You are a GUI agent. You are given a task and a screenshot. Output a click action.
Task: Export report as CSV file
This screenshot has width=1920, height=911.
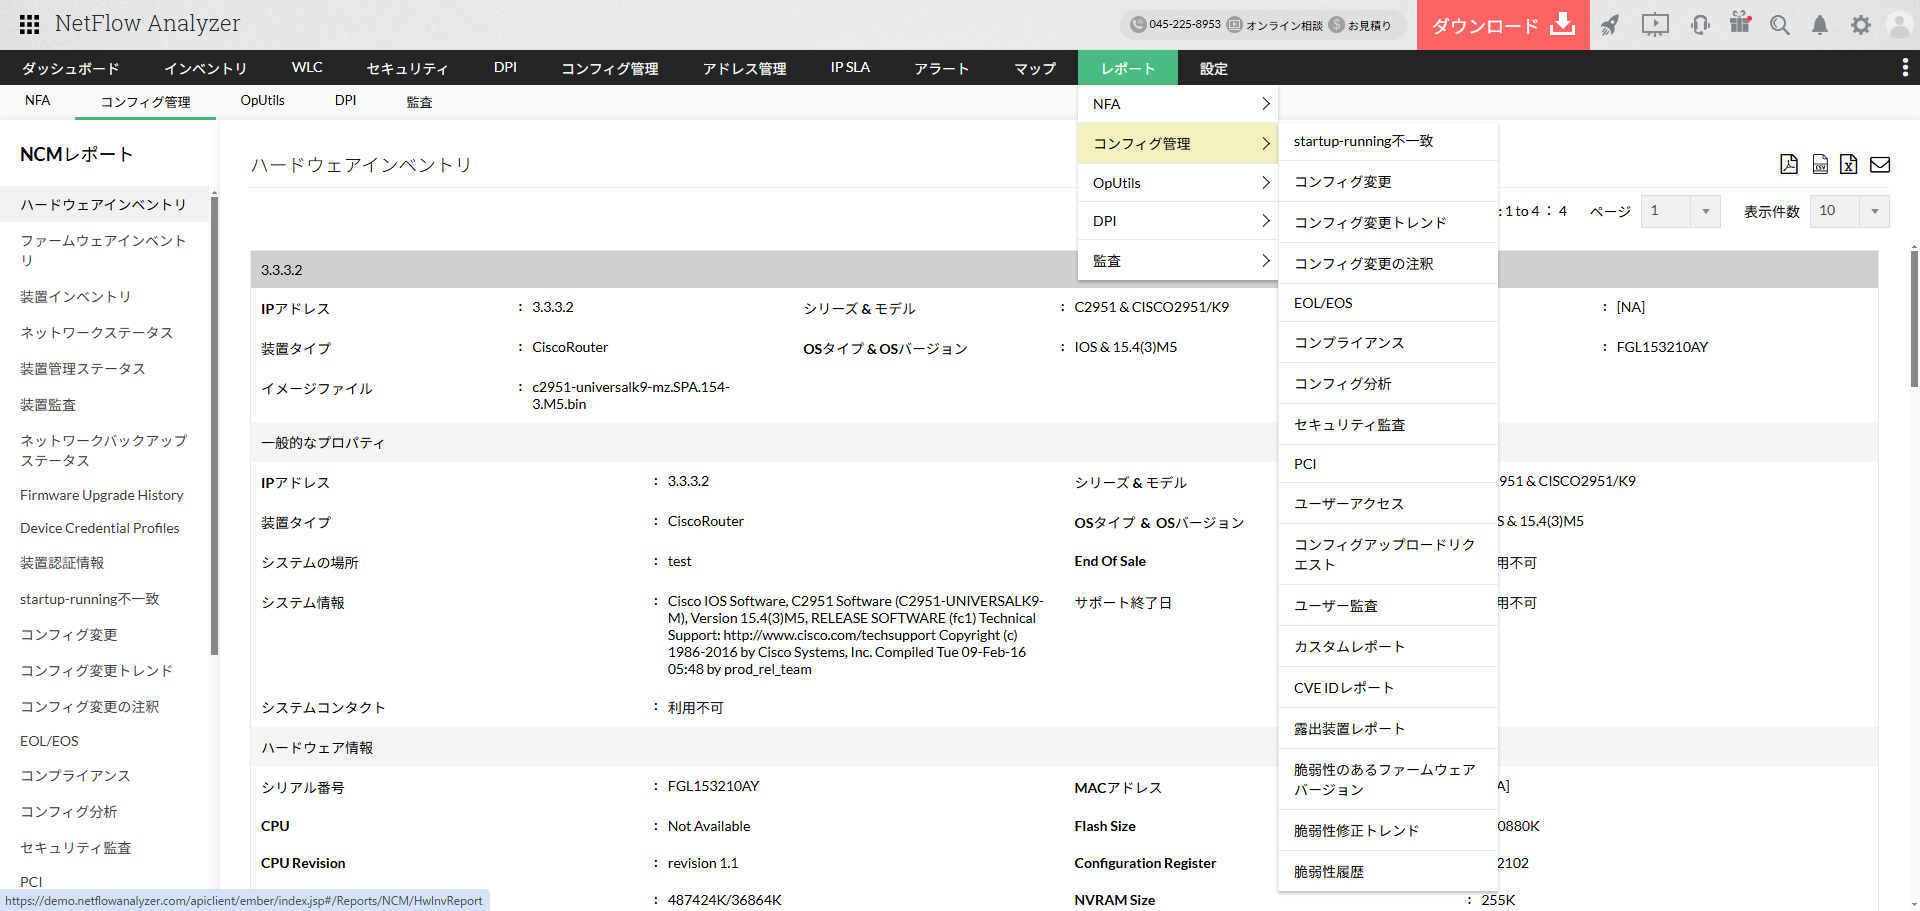point(1820,165)
